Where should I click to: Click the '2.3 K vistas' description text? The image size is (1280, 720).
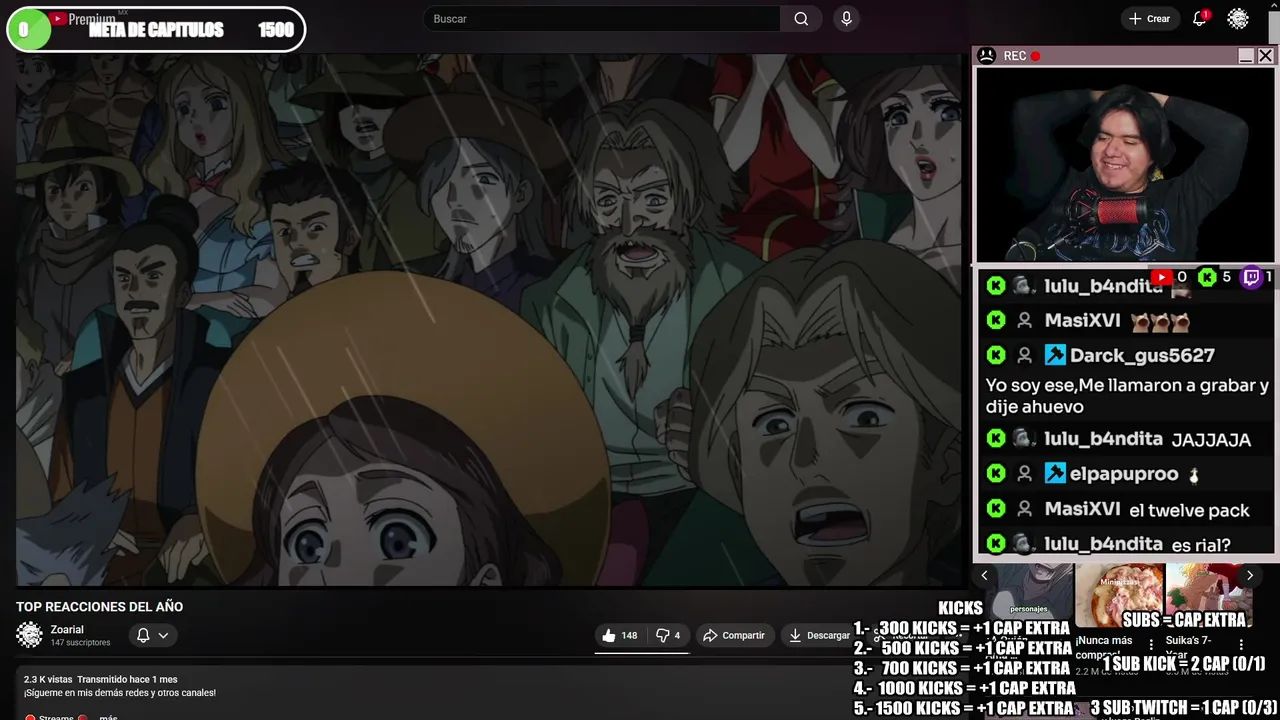(x=48, y=679)
